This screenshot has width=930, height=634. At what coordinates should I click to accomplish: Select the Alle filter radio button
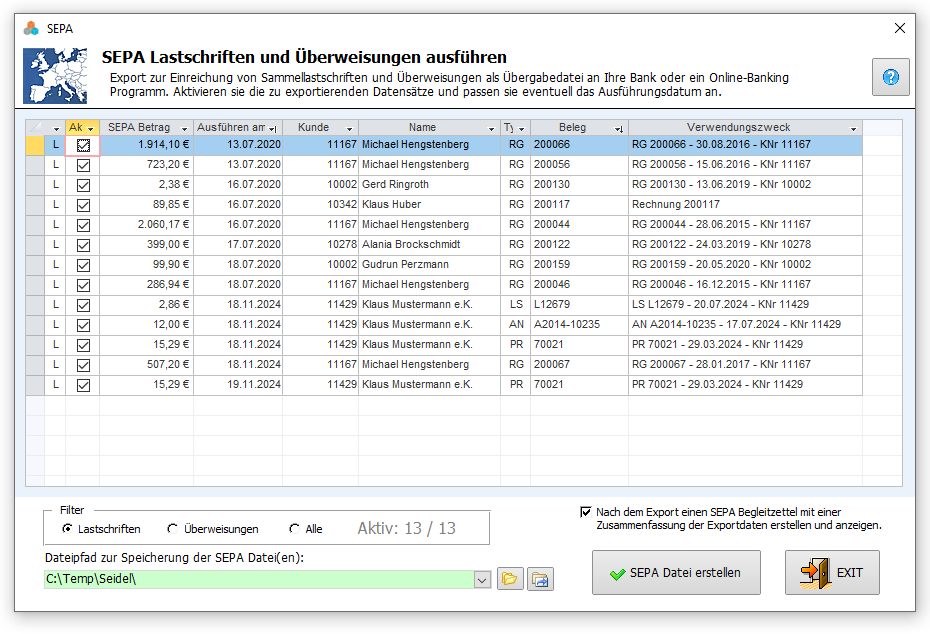pos(294,528)
